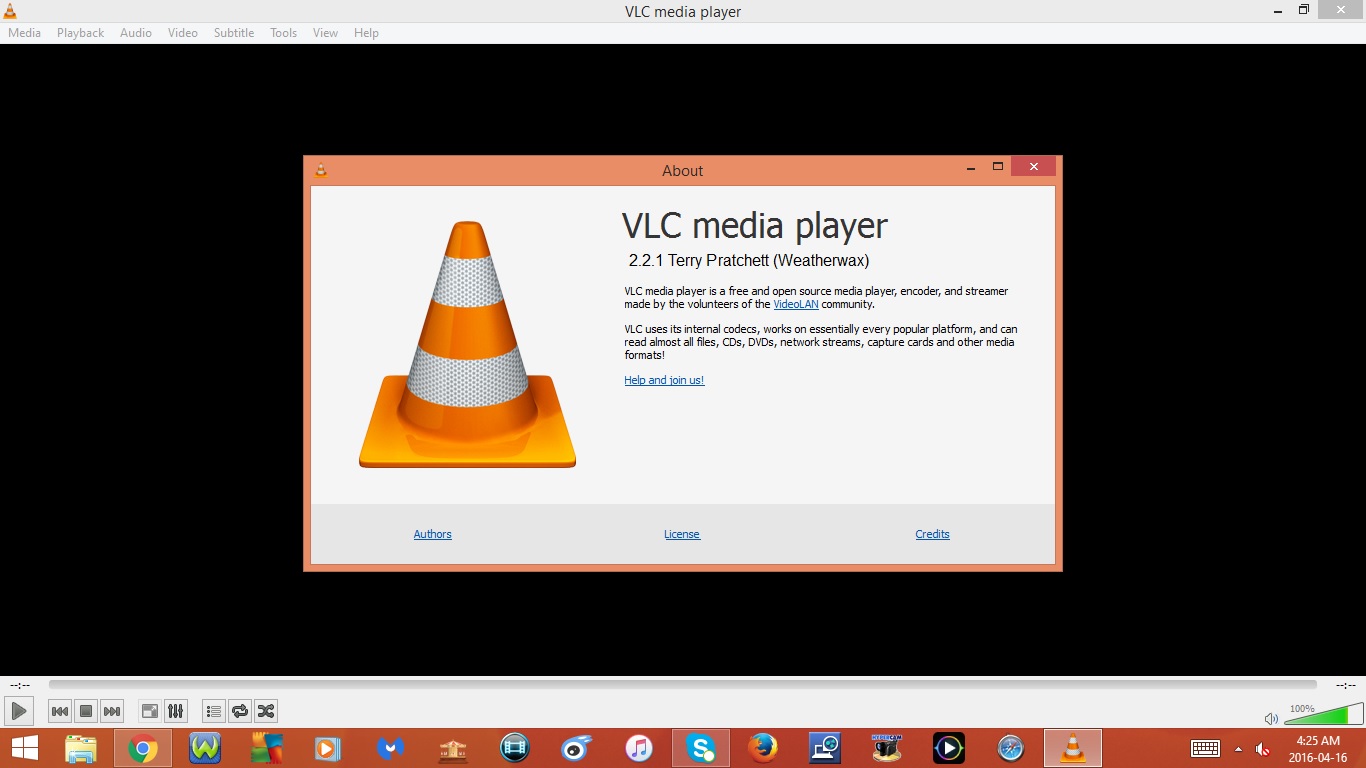Skip to the next media item
This screenshot has height=768, width=1366.
(112, 711)
